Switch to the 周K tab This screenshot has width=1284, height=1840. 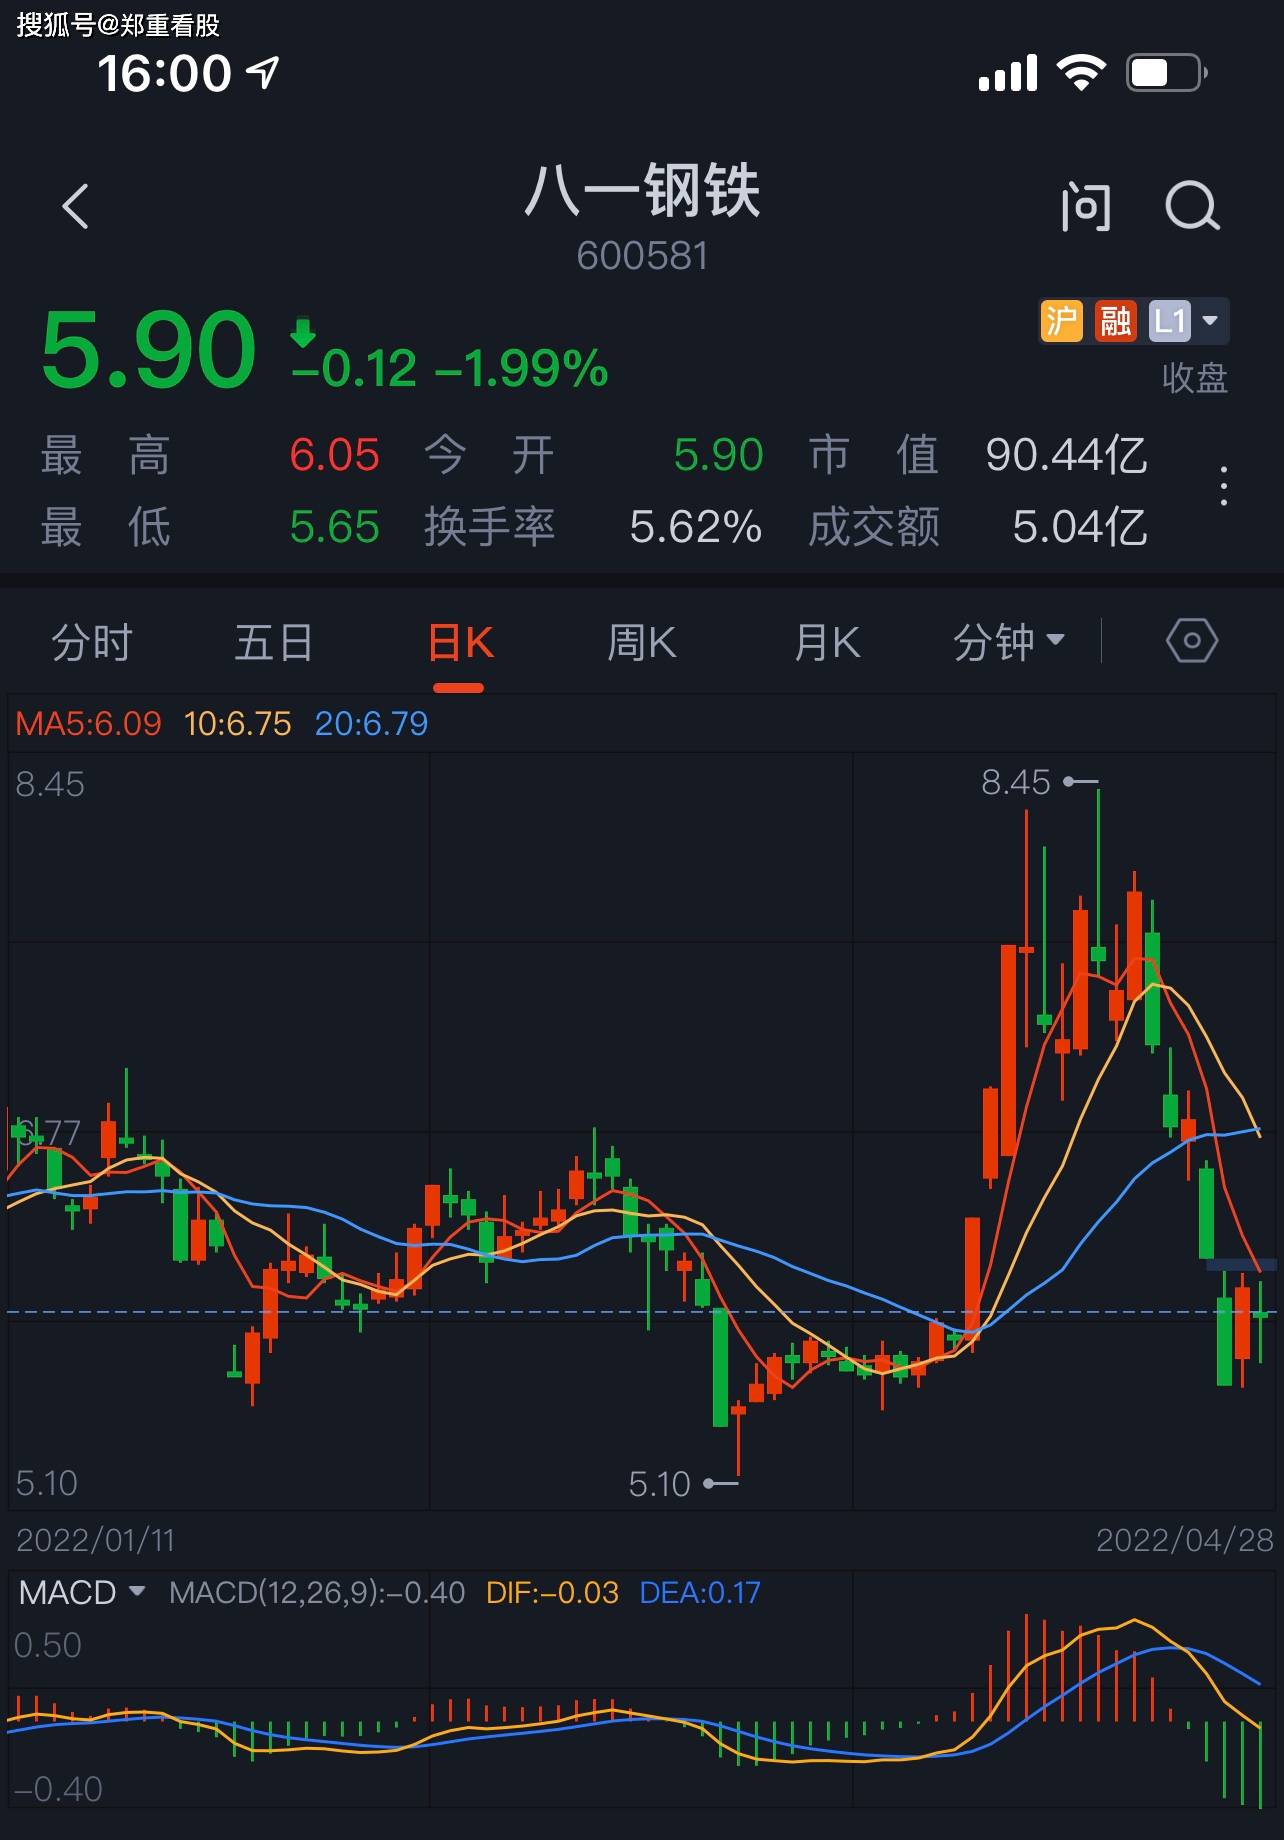[642, 642]
